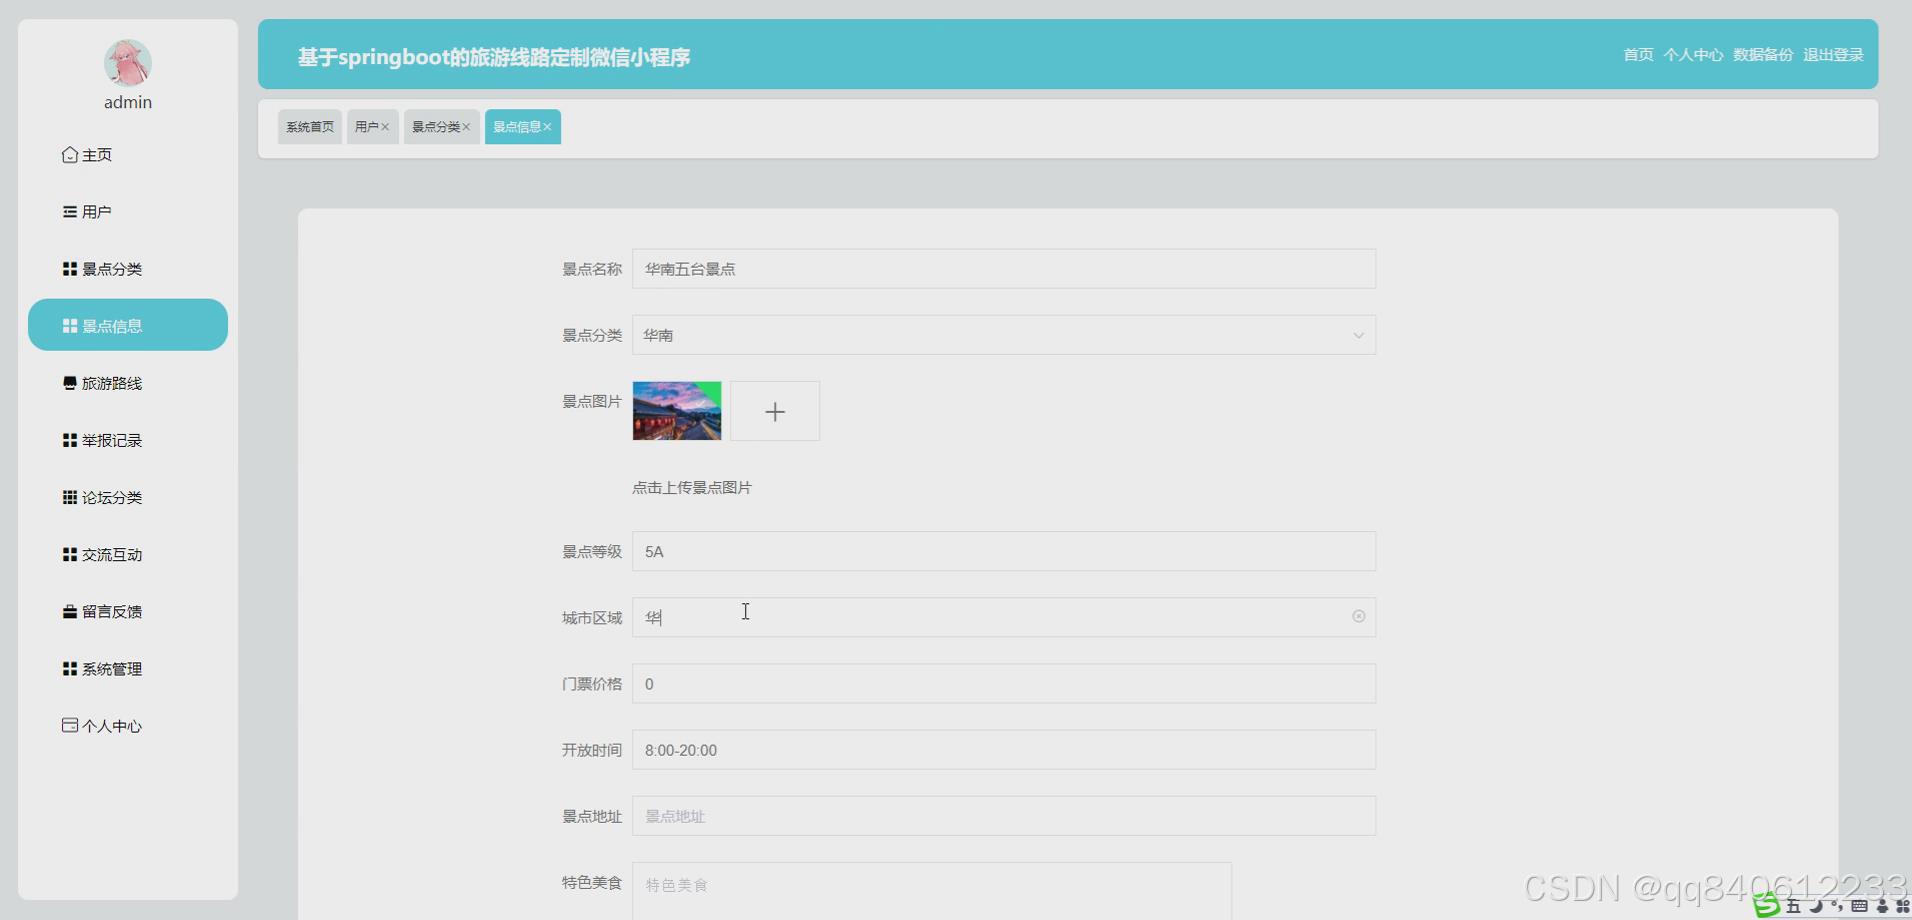Open the 论坛分类 sidebar menu
The height and width of the screenshot is (920, 1912).
tap(128, 497)
